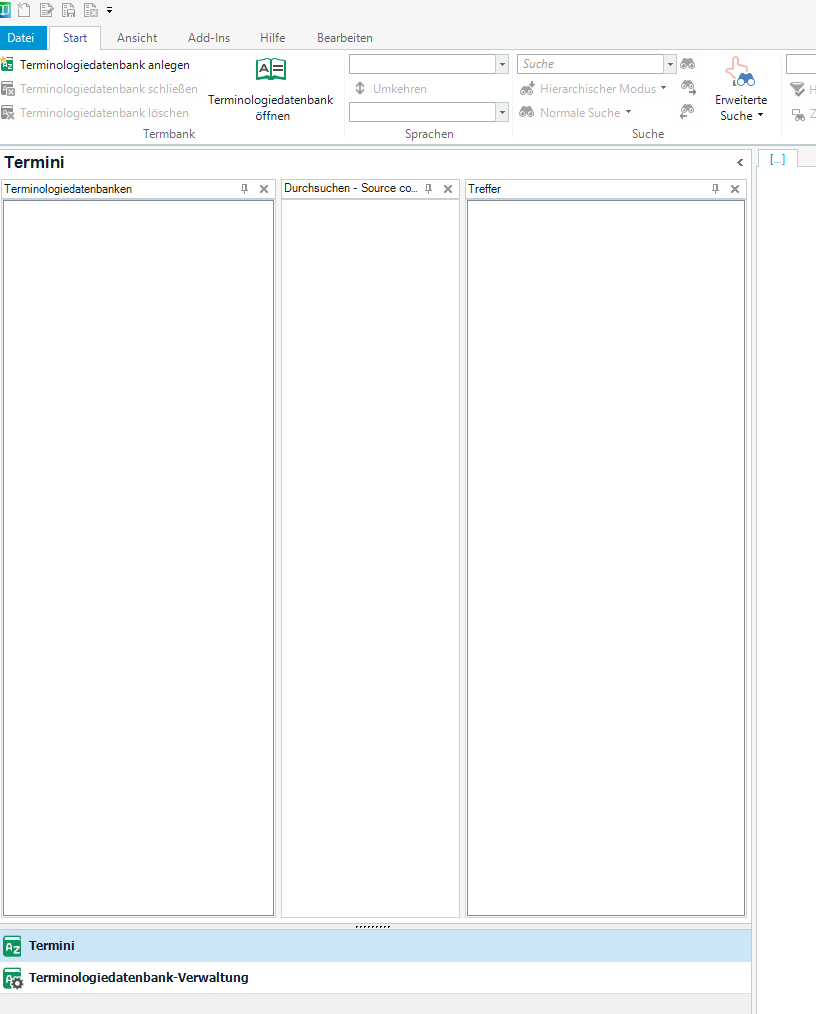Click into the Suche search field
The width and height of the screenshot is (816, 1014).
(590, 64)
